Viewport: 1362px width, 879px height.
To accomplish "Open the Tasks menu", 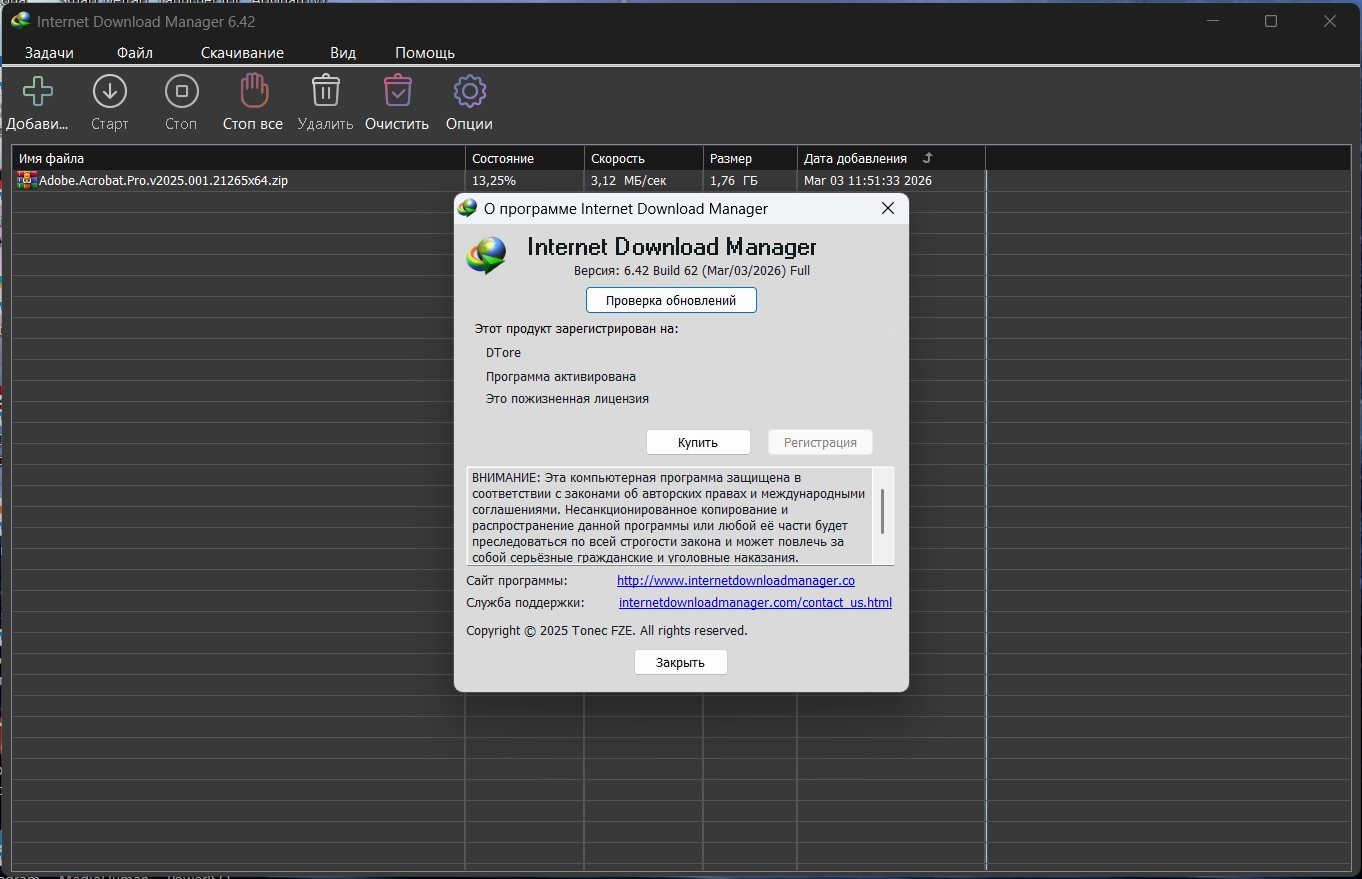I will [49, 53].
